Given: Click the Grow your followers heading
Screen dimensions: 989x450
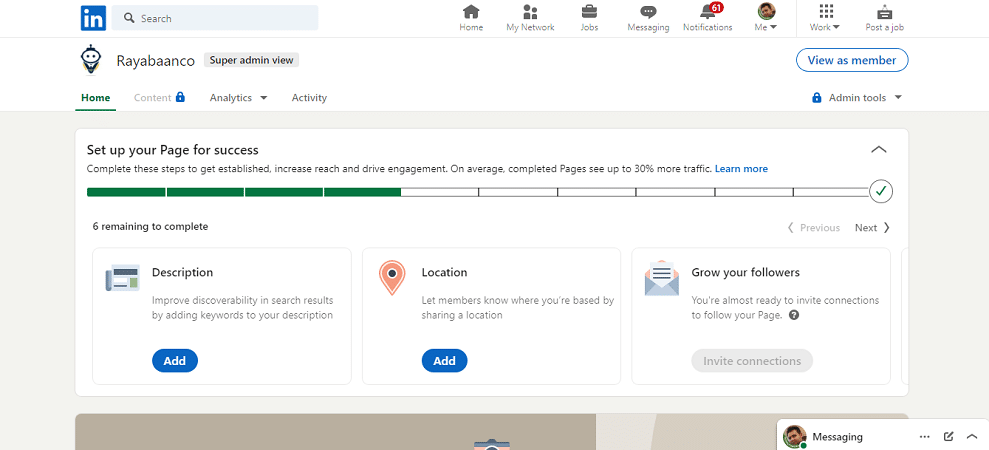Looking at the screenshot, I should (746, 273).
